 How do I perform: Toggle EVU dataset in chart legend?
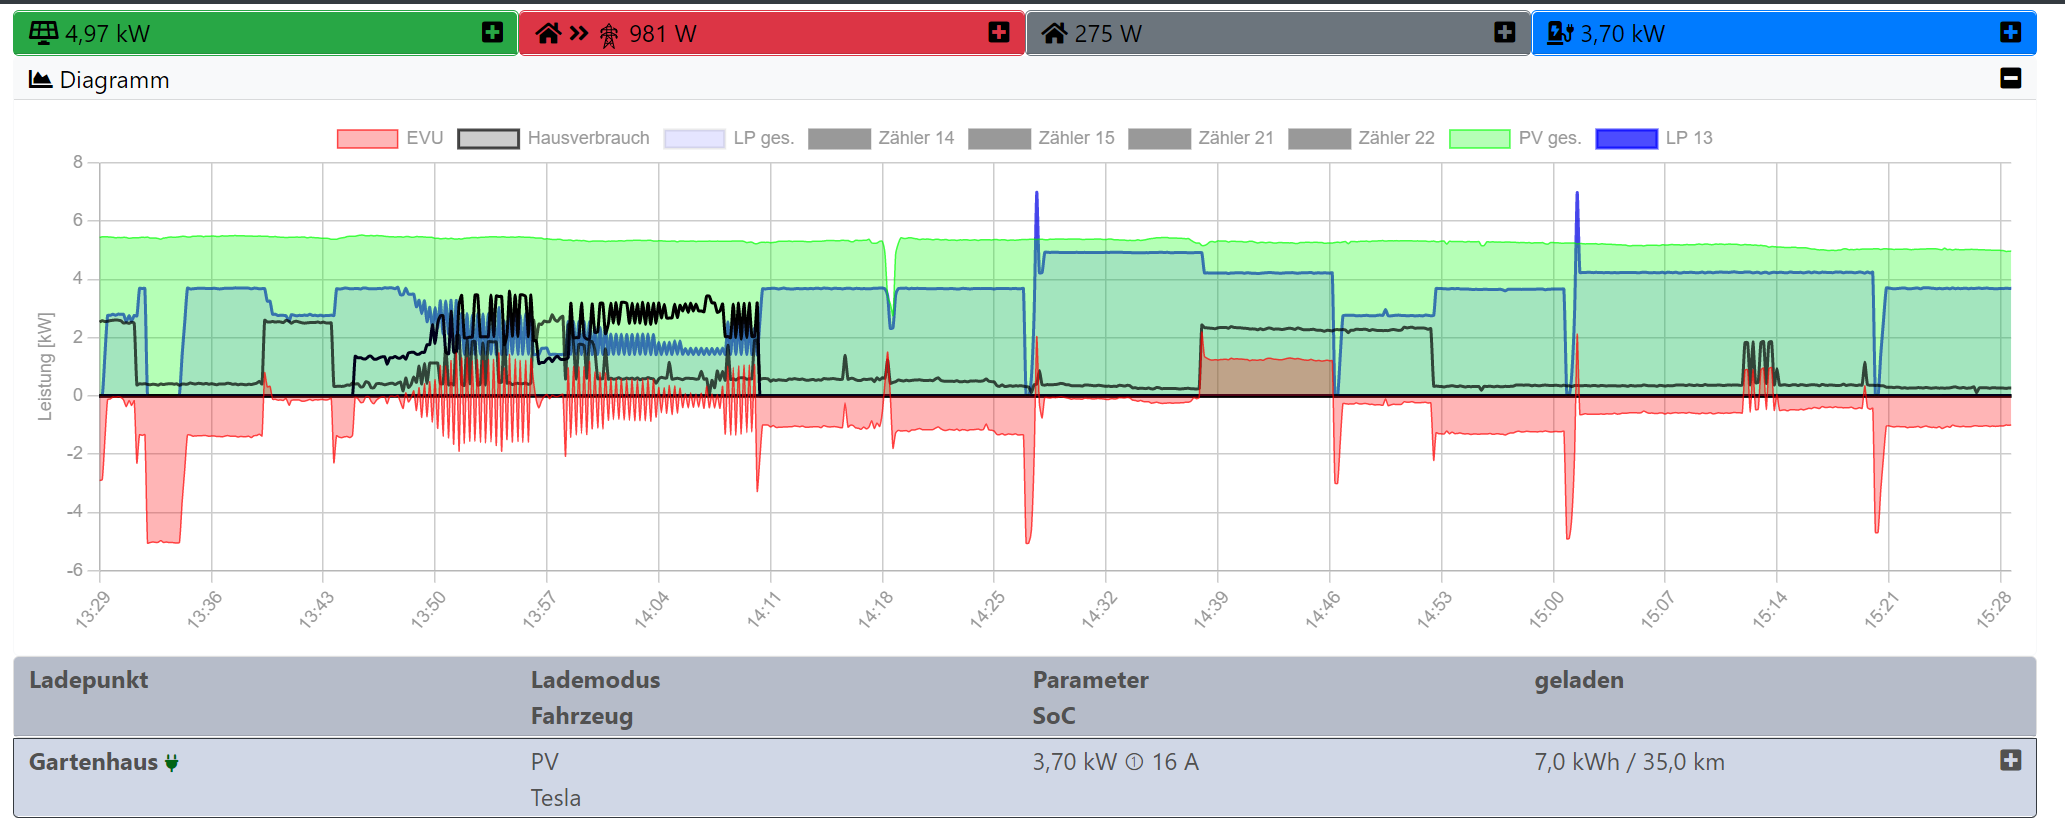390,138
